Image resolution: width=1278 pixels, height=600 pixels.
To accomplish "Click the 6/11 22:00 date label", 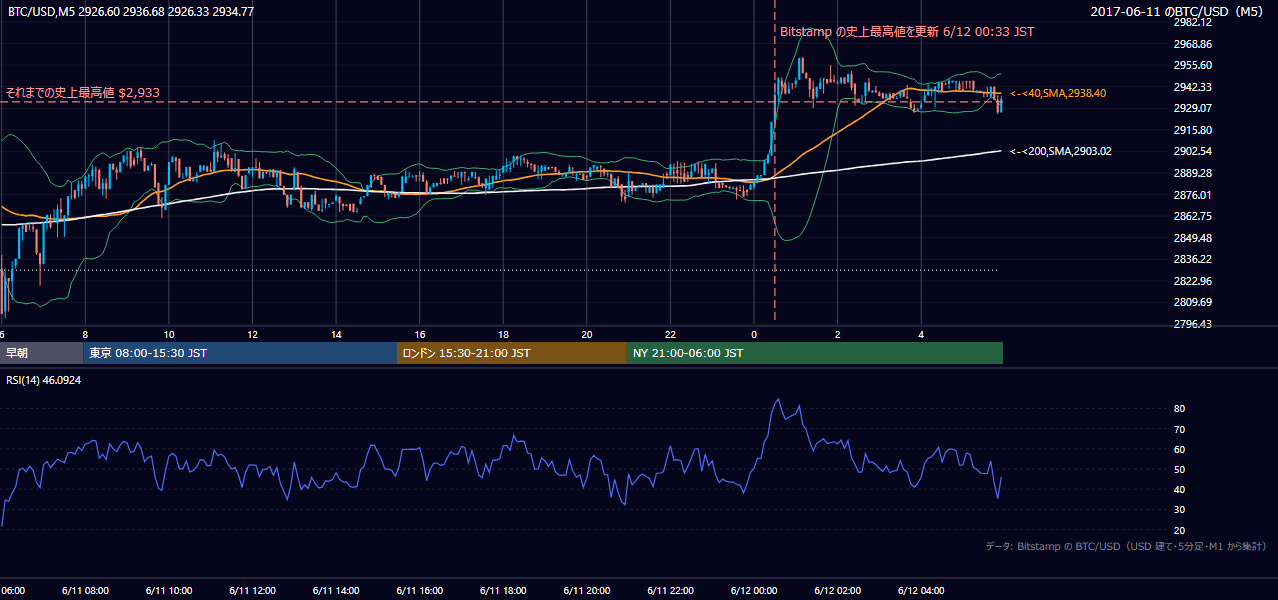I will [670, 590].
